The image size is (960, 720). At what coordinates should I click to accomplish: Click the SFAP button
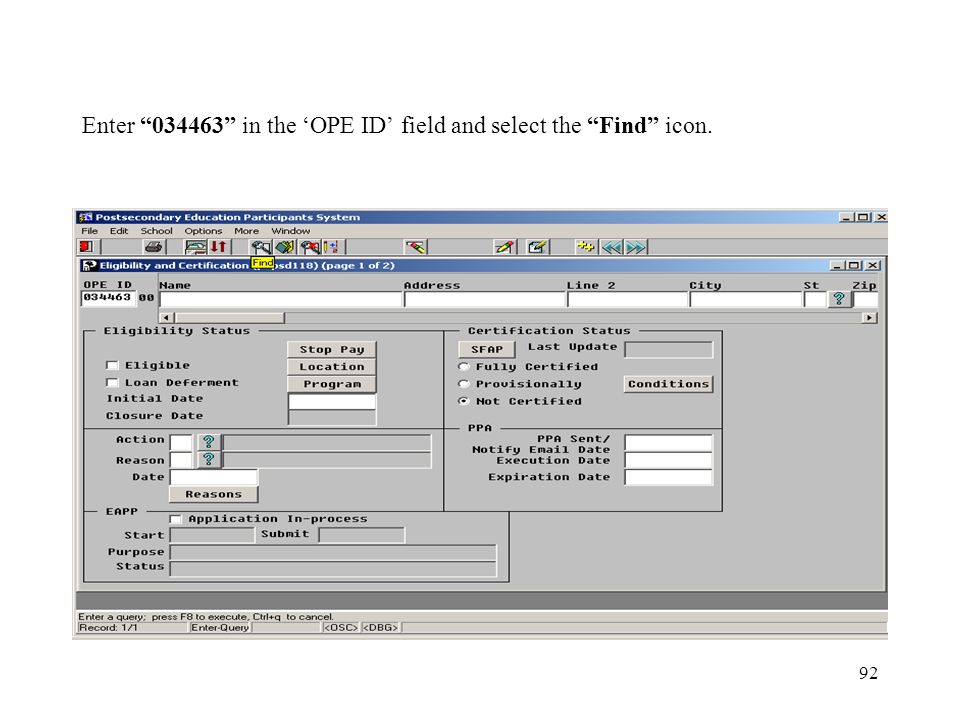(487, 349)
